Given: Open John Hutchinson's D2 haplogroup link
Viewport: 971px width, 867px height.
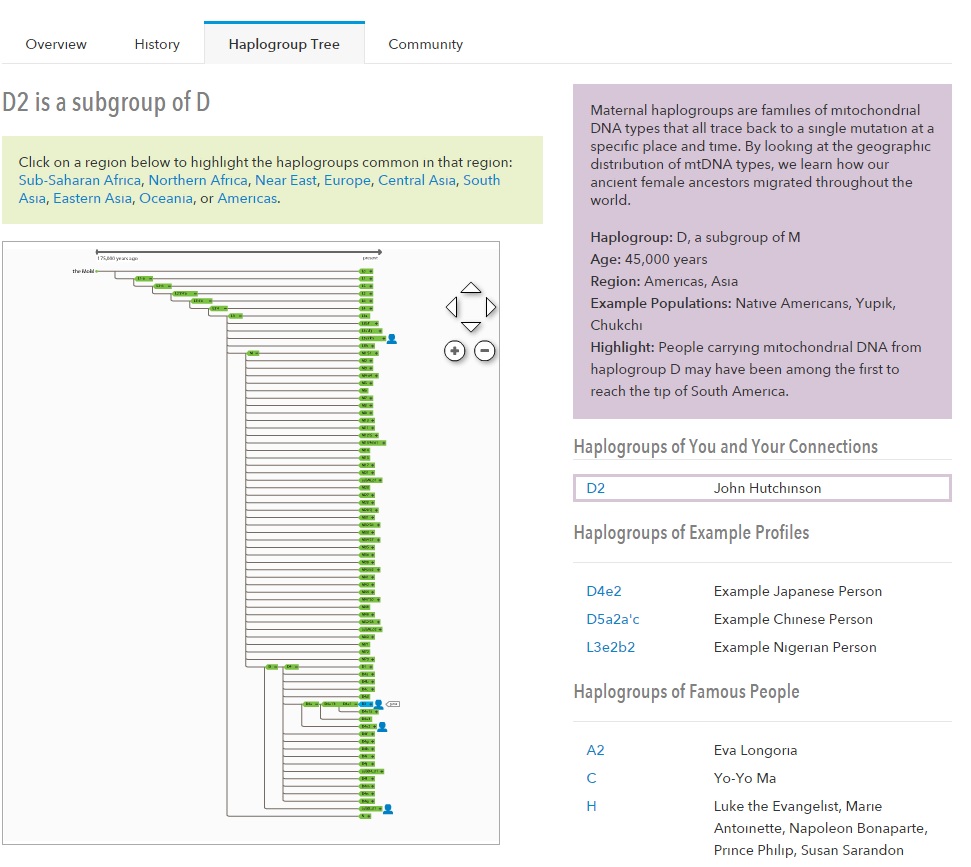Looking at the screenshot, I should pos(596,488).
